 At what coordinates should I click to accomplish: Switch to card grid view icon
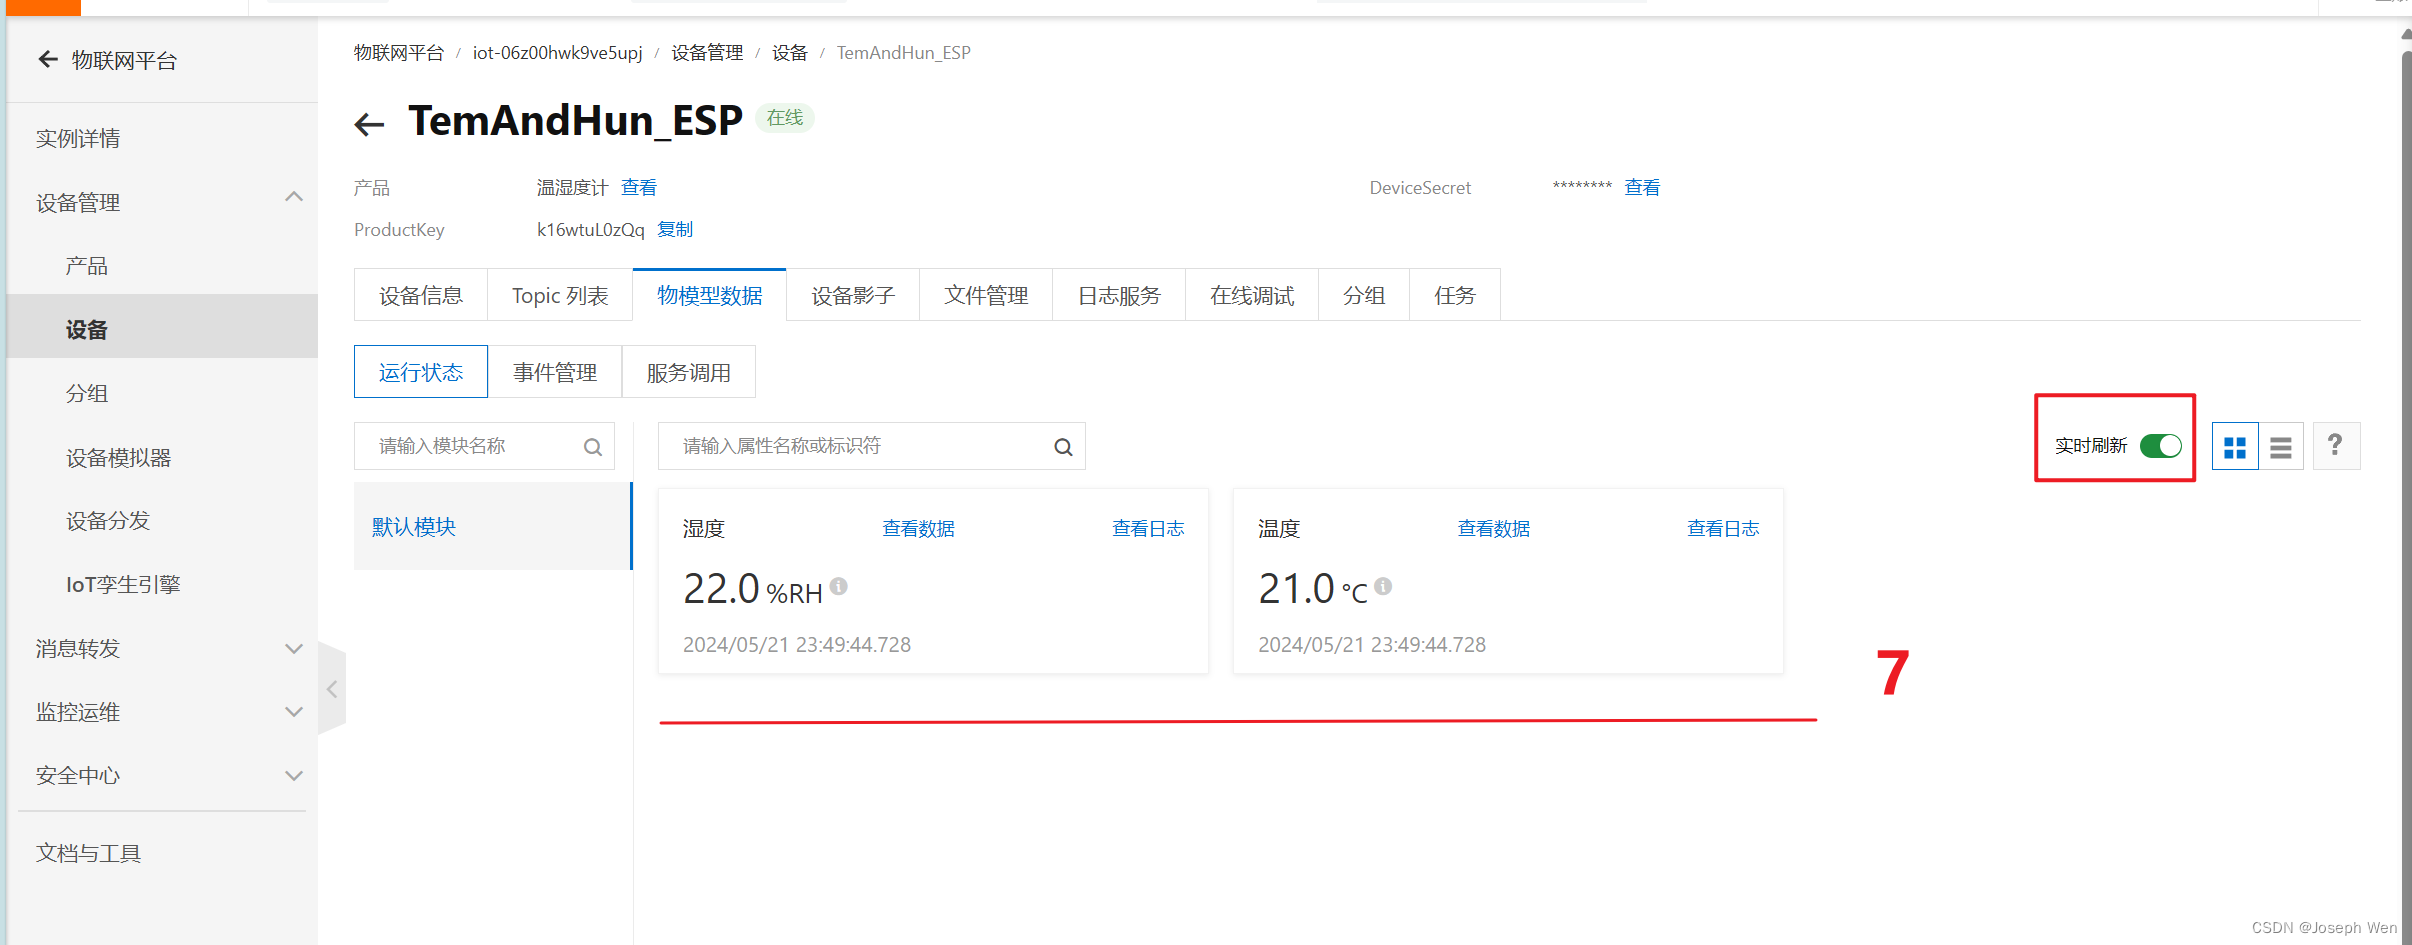2235,446
